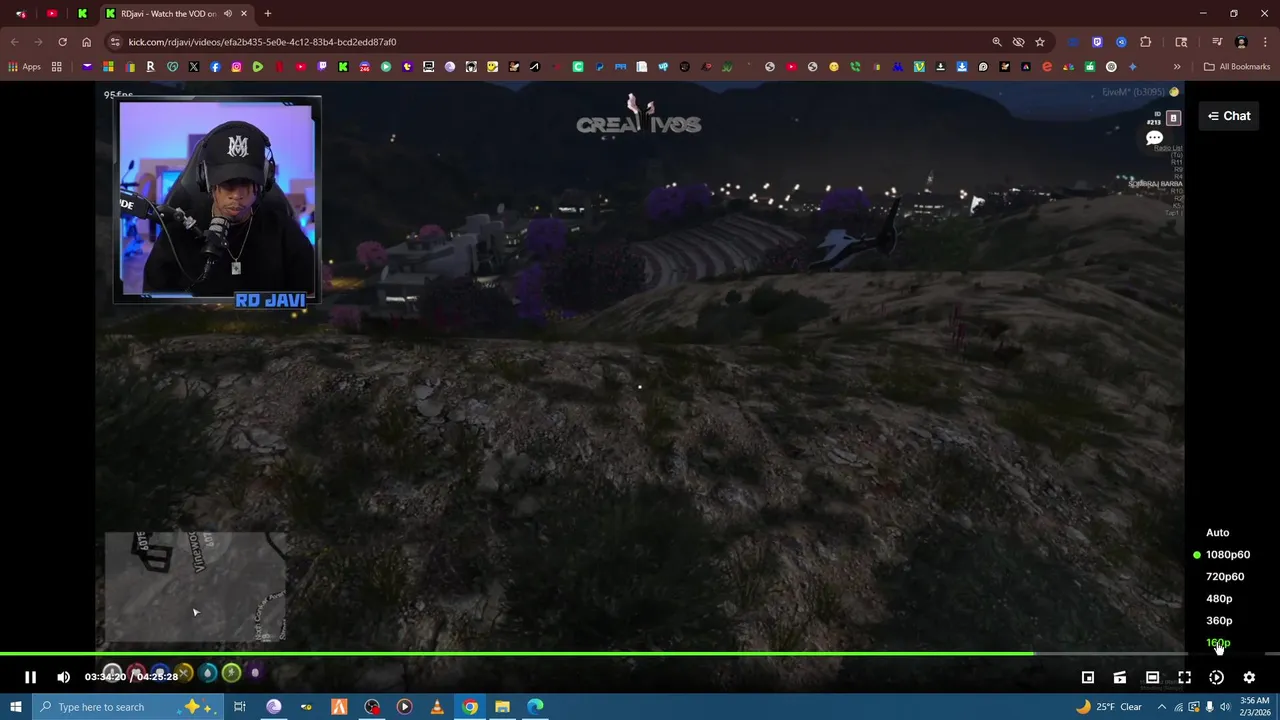The image size is (1280, 720).
Task: Open the Twitch bookmark
Action: tap(322, 67)
